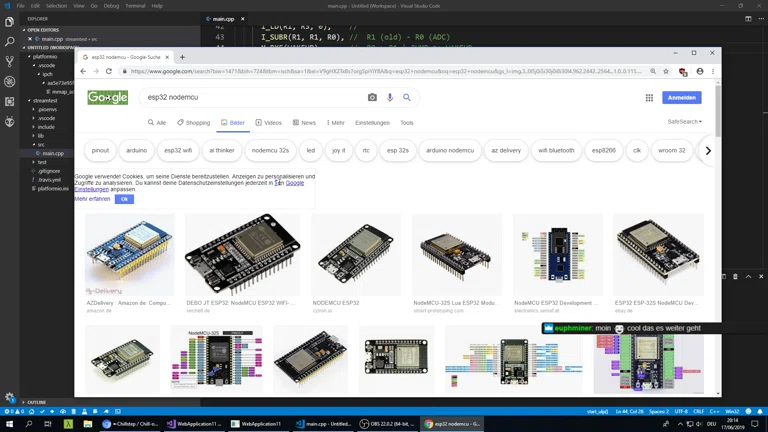Open the AZDelivery ESP32 image result
The height and width of the screenshot is (432, 768).
pos(129,255)
